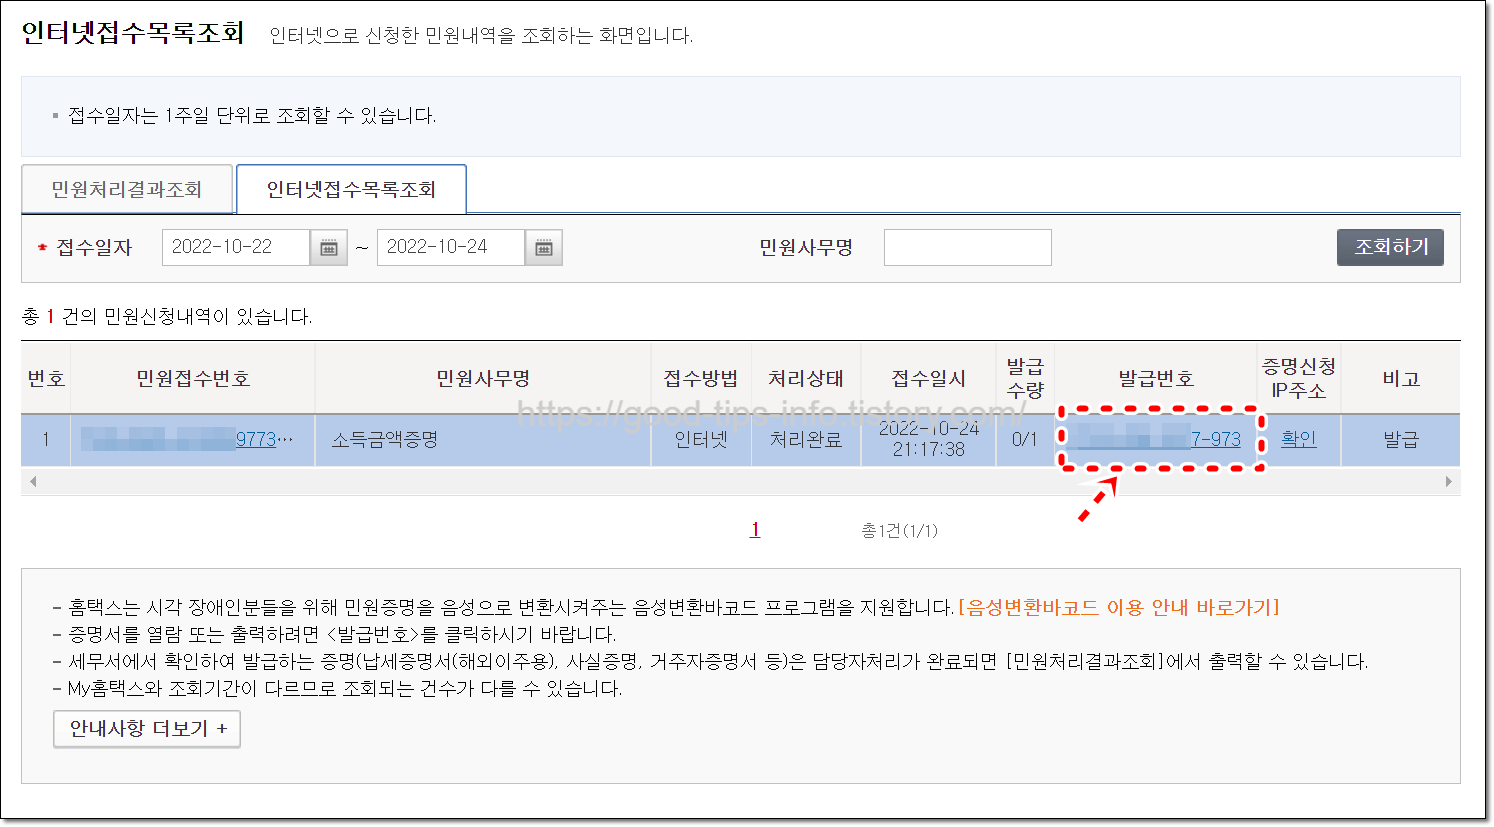The width and height of the screenshot is (1494, 827).
Task: Click the table scrollbar left arrow
Action: click(33, 482)
